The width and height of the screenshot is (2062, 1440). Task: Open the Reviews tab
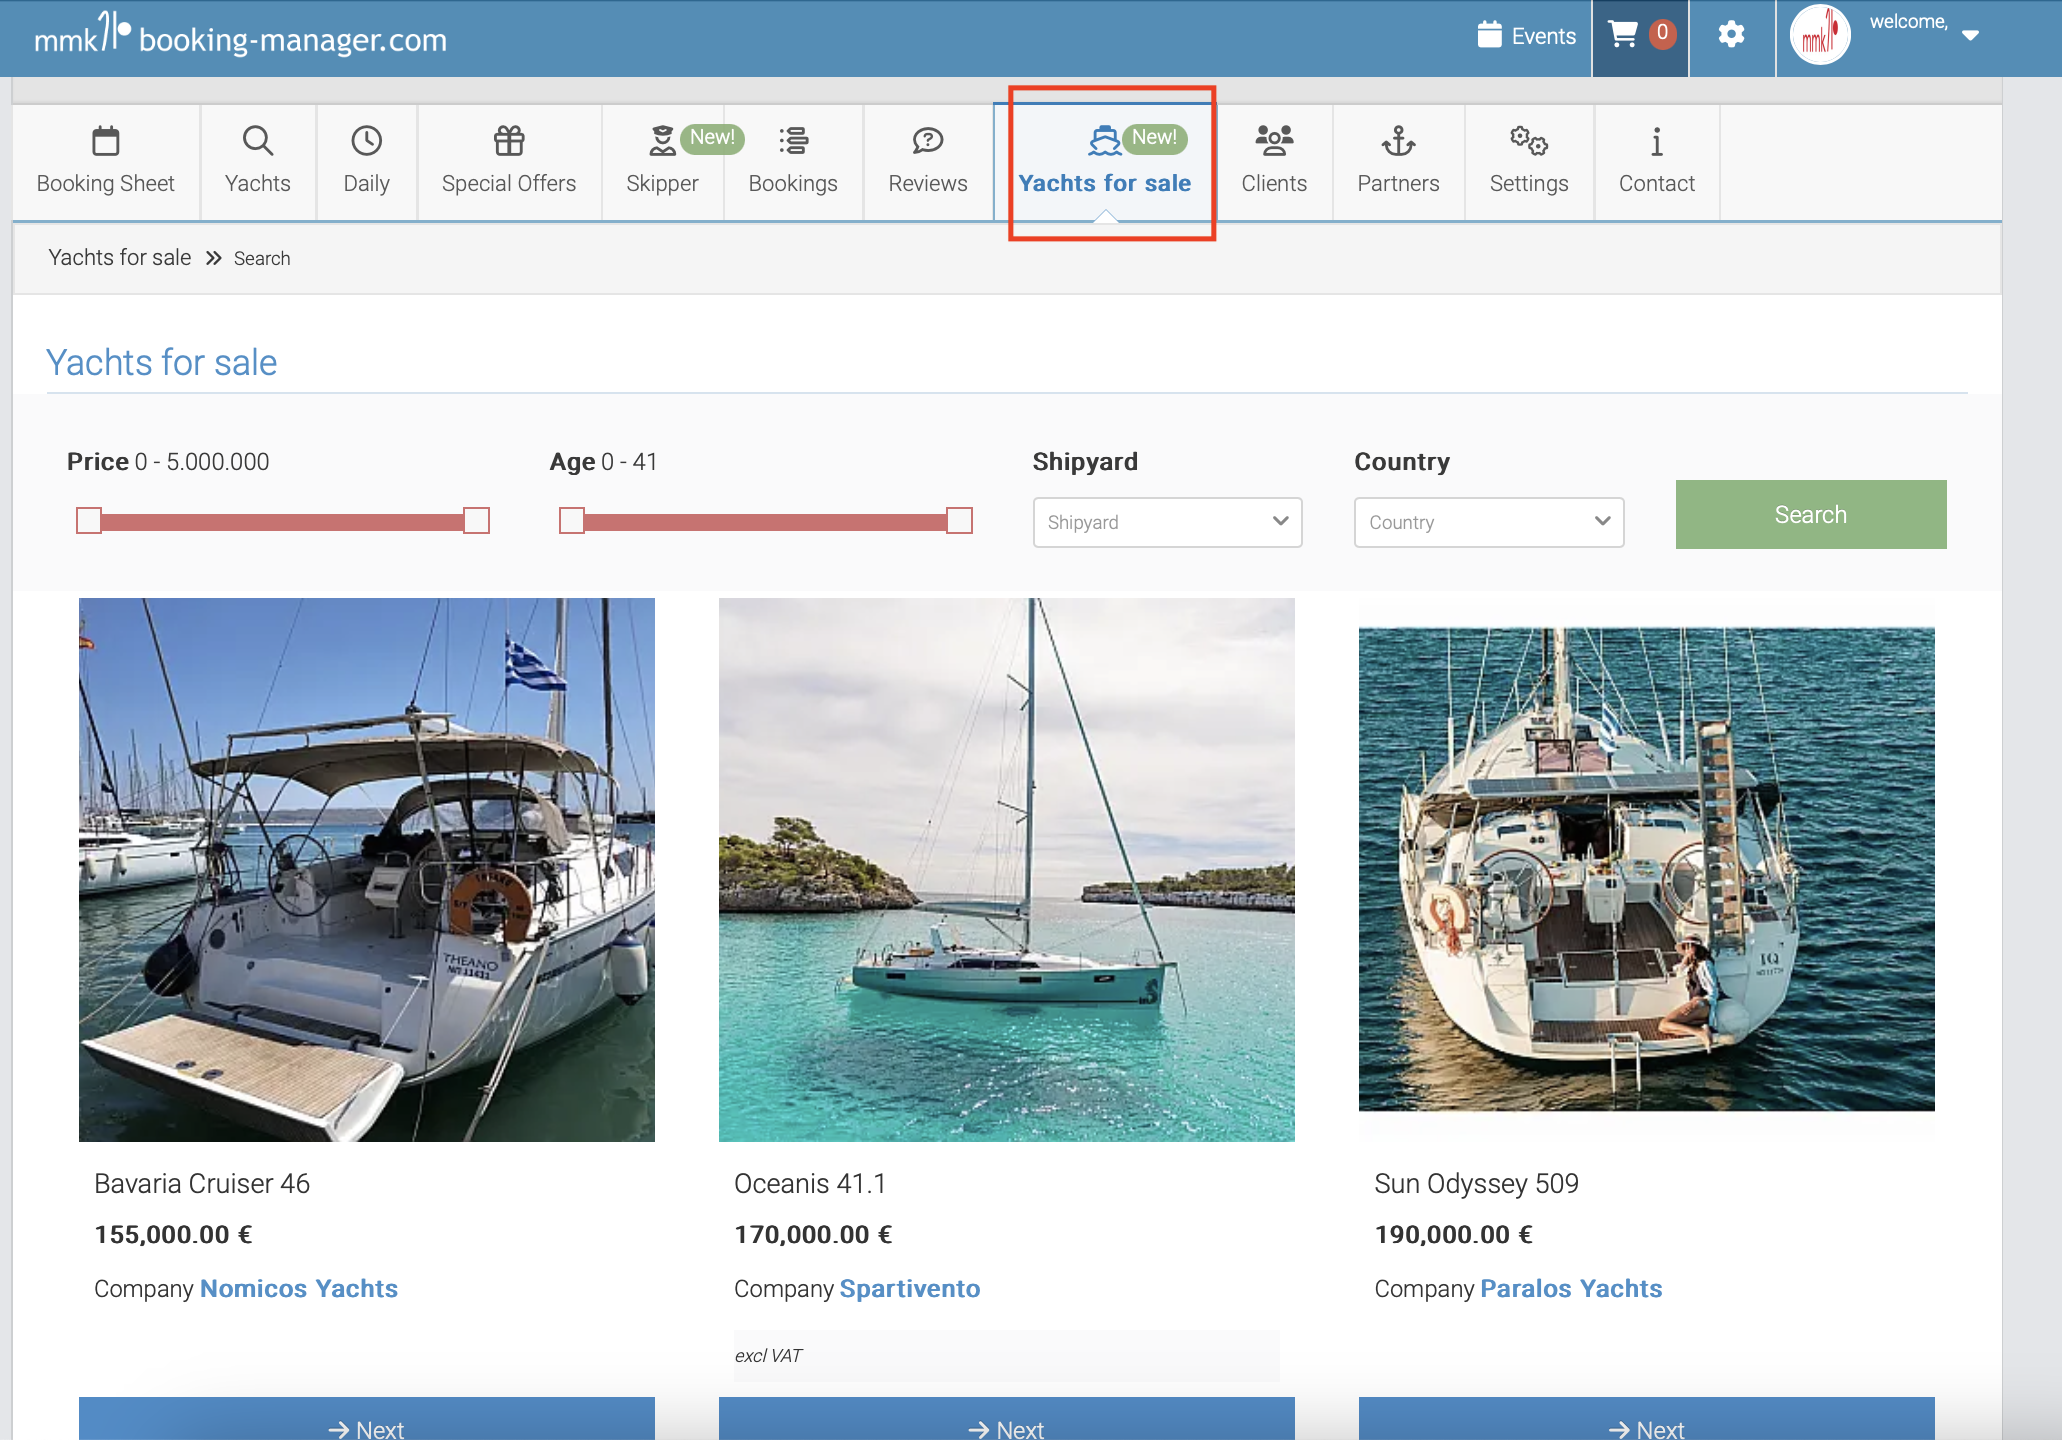928,162
